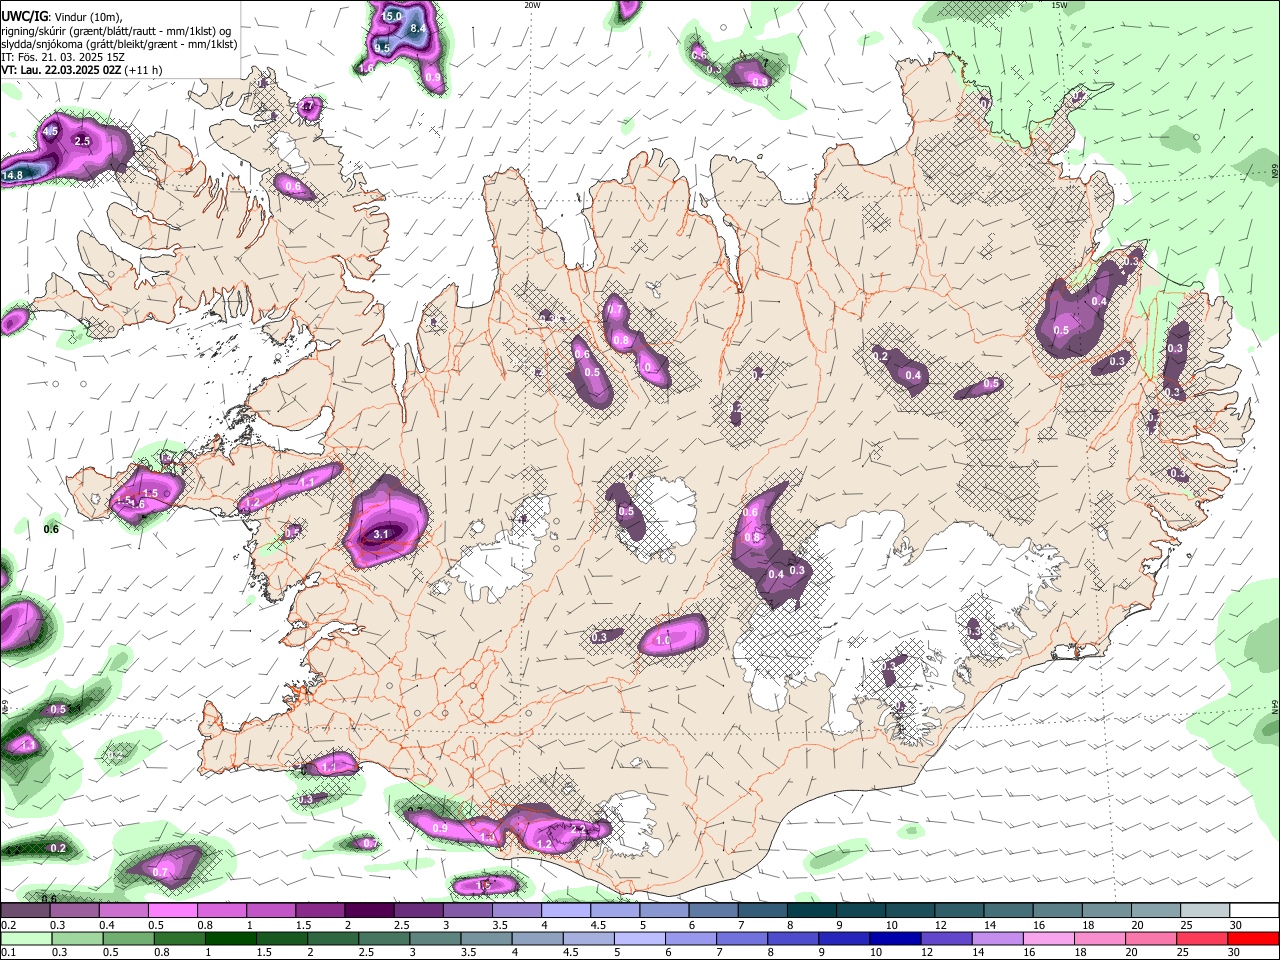Click the rain legend swatch between 3 and 3.5
This screenshot has height=960, width=1280.
pyautogui.click(x=435, y=939)
